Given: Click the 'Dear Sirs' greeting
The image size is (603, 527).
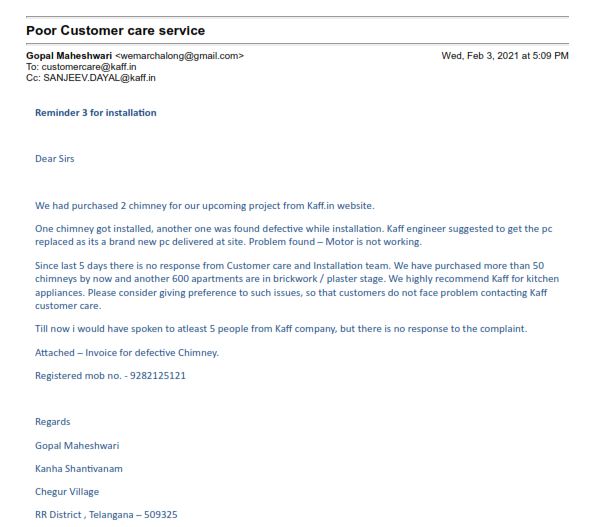Looking at the screenshot, I should (x=55, y=159).
